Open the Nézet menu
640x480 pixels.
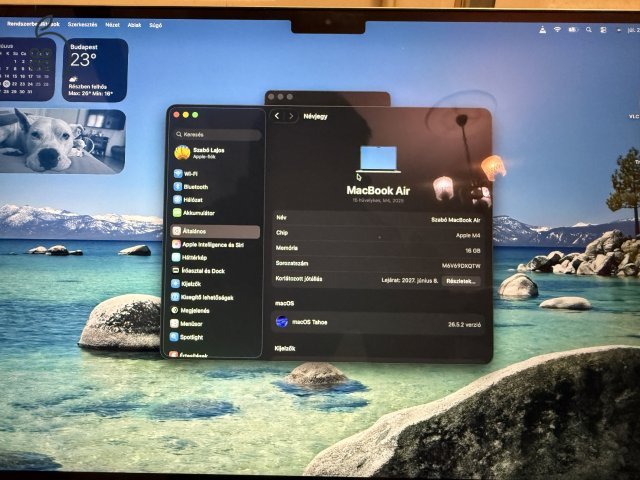click(112, 25)
